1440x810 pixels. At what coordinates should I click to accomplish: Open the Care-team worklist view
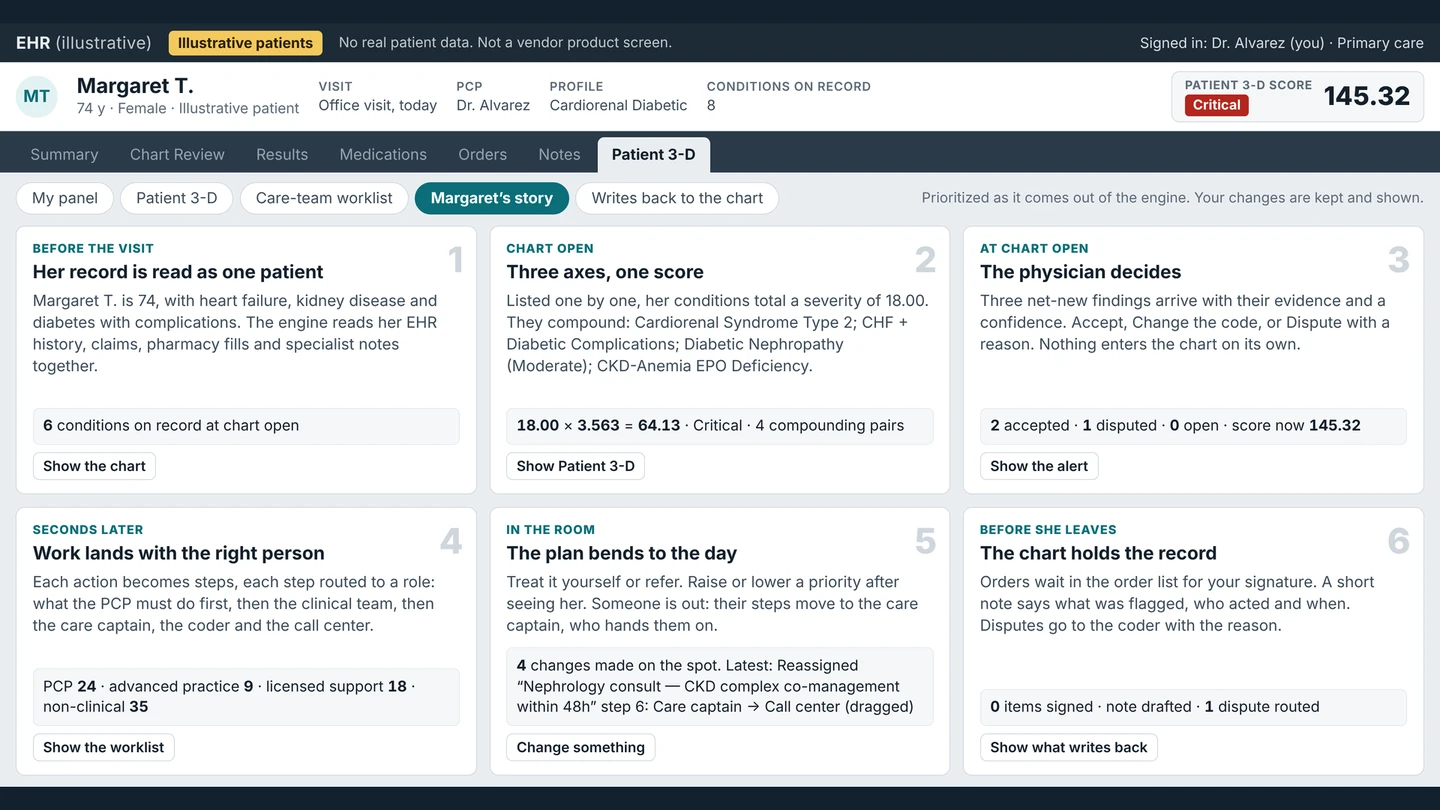click(x=324, y=198)
